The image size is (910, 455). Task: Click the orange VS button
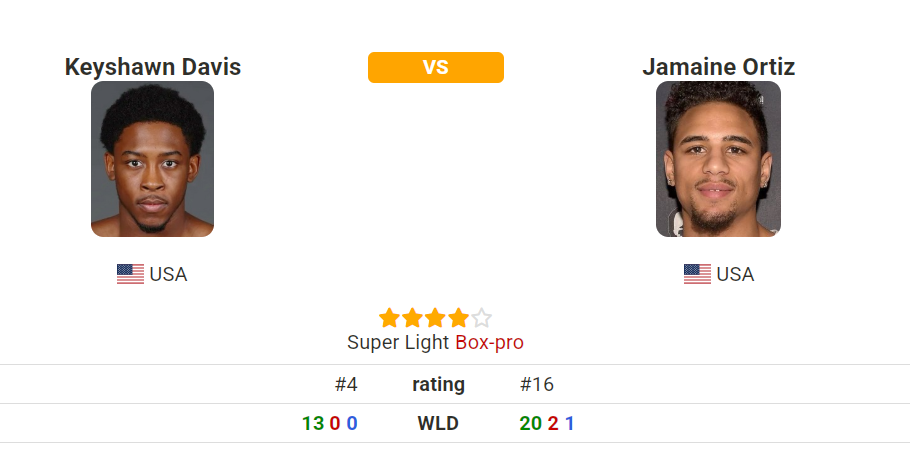tap(435, 67)
